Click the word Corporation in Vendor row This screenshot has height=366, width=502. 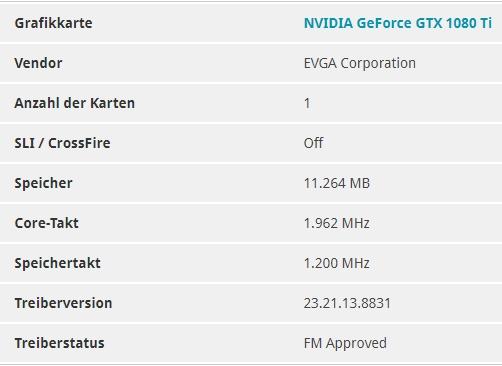pyautogui.click(x=378, y=63)
